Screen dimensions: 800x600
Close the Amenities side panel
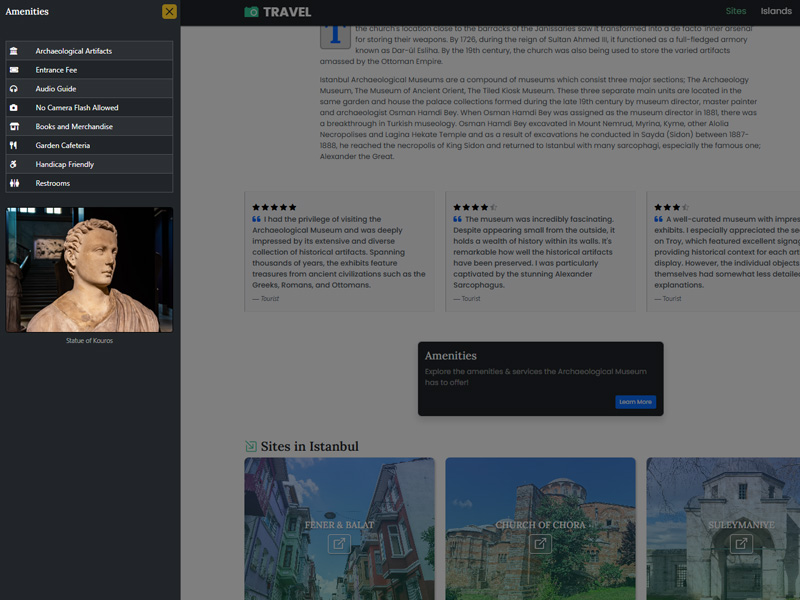169,12
